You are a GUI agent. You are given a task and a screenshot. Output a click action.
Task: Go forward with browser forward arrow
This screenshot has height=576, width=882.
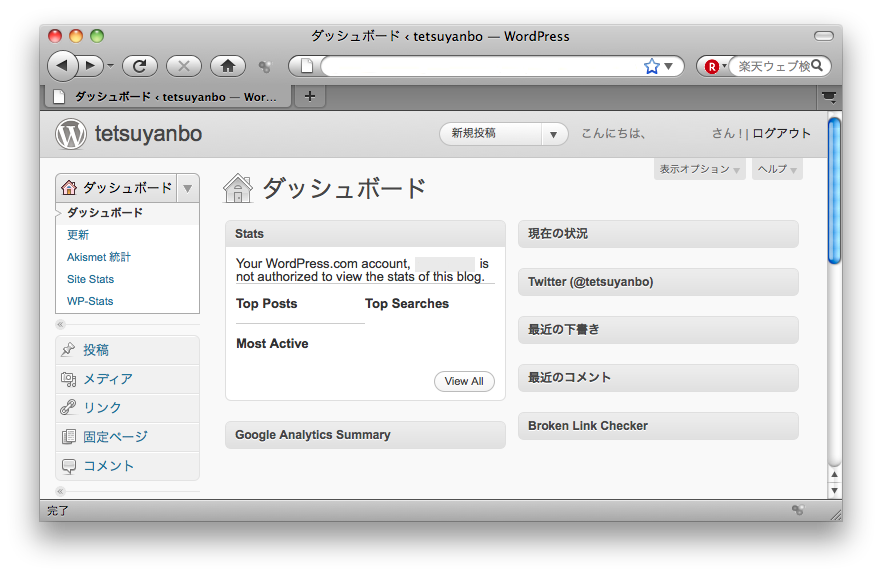tap(91, 66)
